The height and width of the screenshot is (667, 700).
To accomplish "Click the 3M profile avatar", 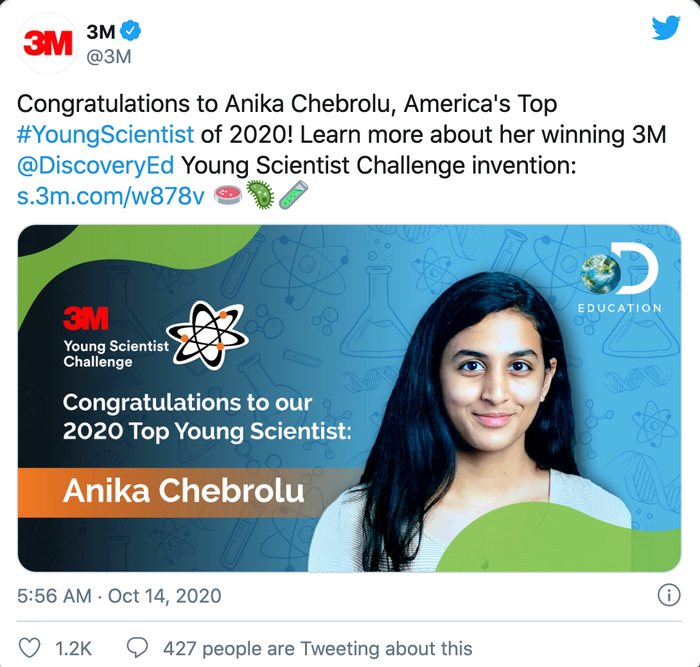I will tap(47, 42).
